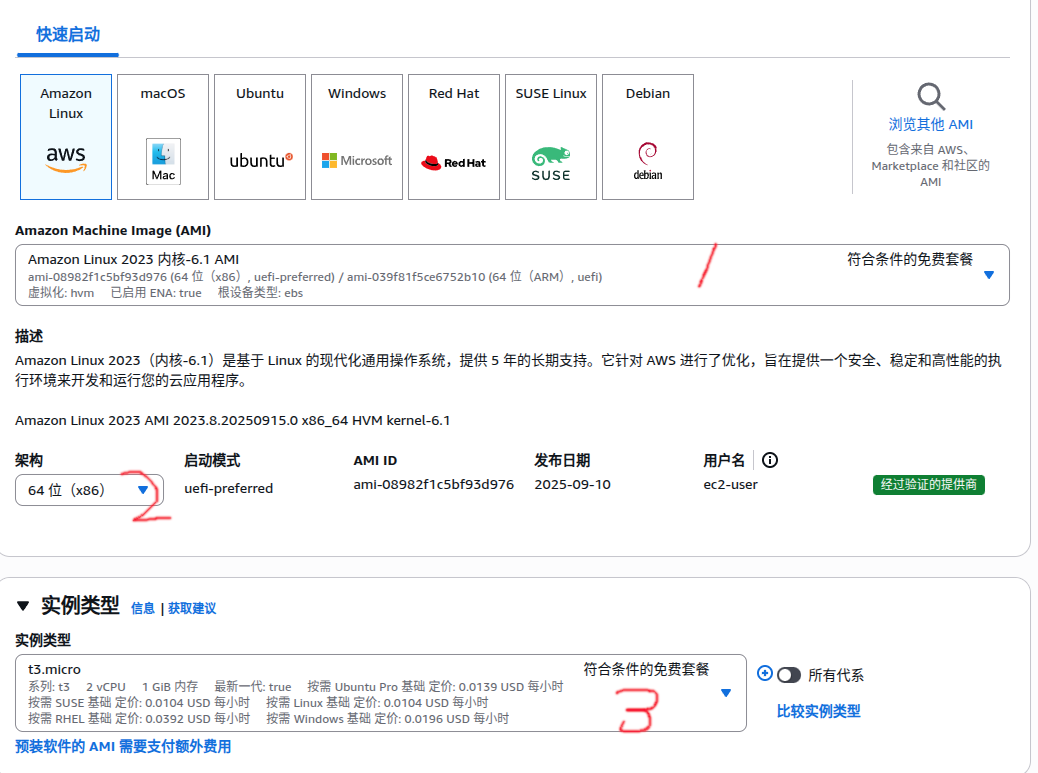Click the SUSE chameleon logo

pos(551,163)
